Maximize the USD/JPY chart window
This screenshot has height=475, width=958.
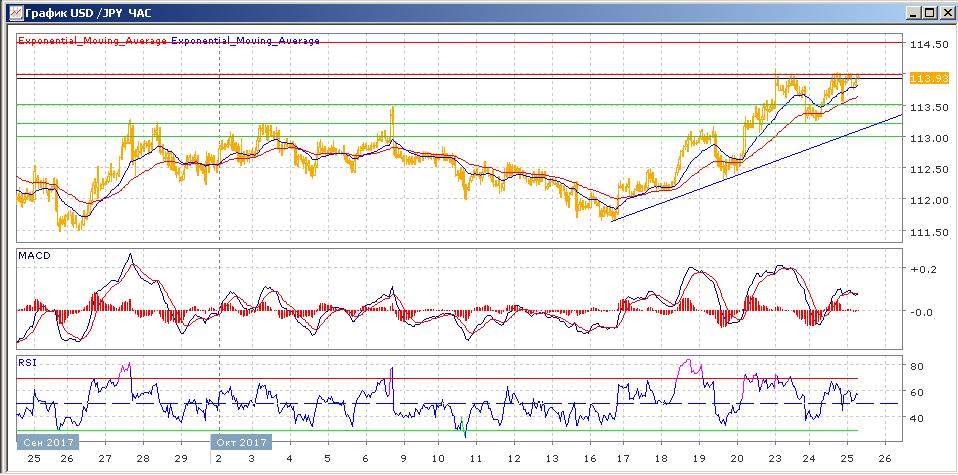point(929,12)
